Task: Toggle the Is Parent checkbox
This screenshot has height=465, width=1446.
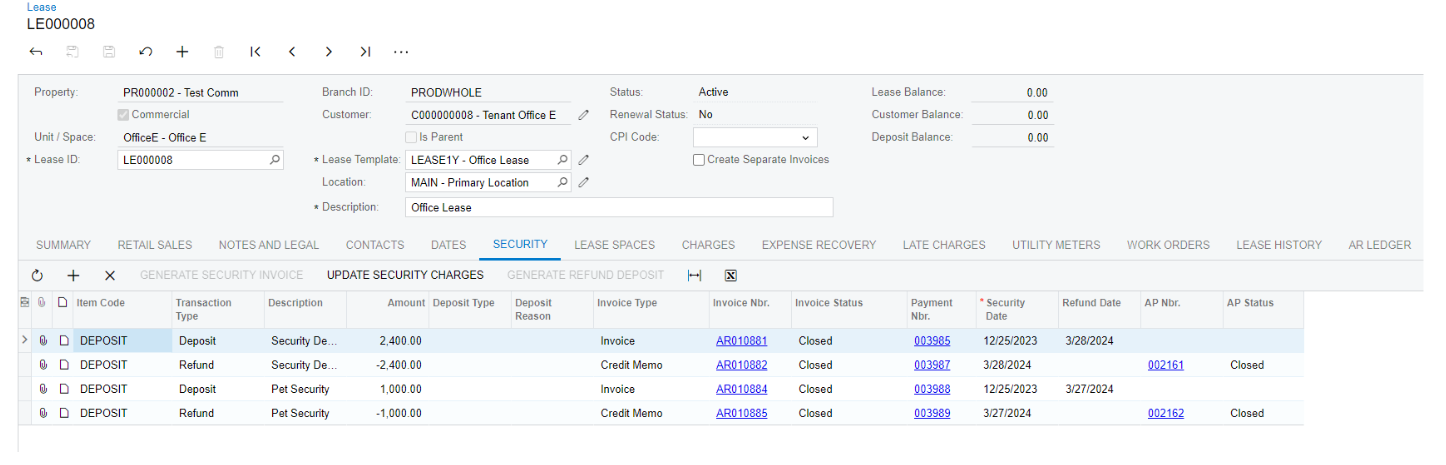Action: (x=410, y=137)
